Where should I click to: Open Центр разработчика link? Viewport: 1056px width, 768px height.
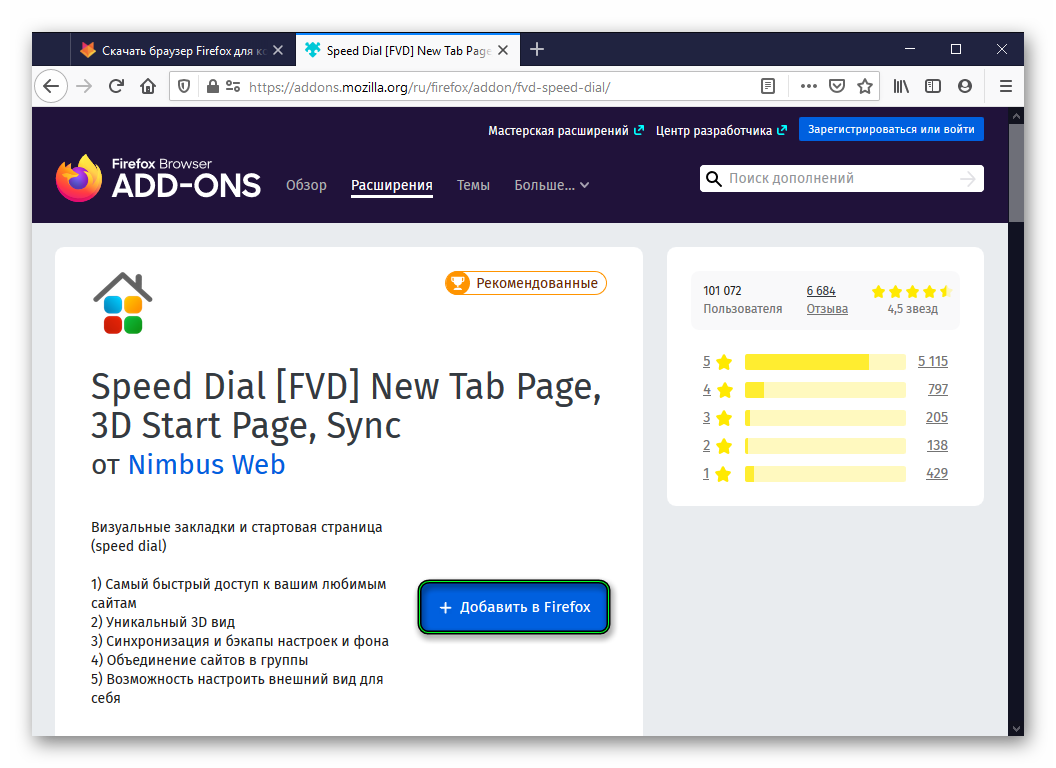[721, 131]
